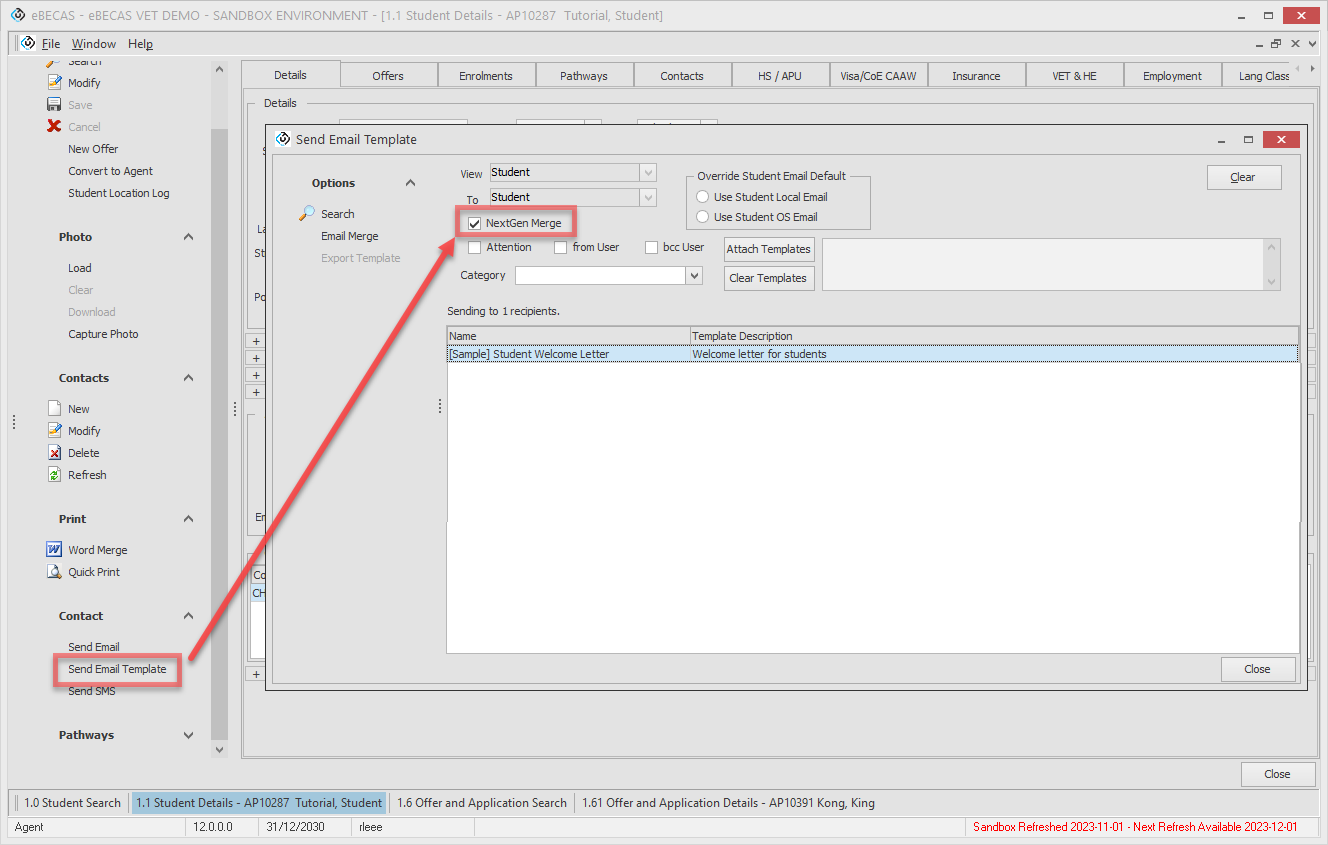Viewport: 1328px width, 845px height.
Task: Uncheck the NextGen Merge checkbox
Action: 475,224
